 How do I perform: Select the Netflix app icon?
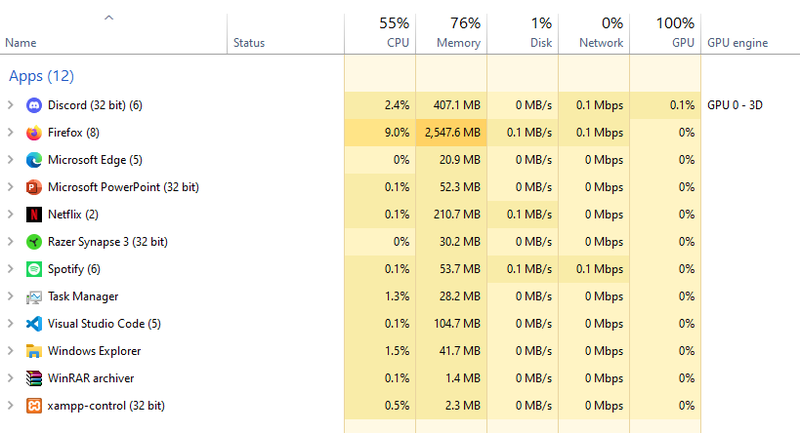pyautogui.click(x=34, y=214)
